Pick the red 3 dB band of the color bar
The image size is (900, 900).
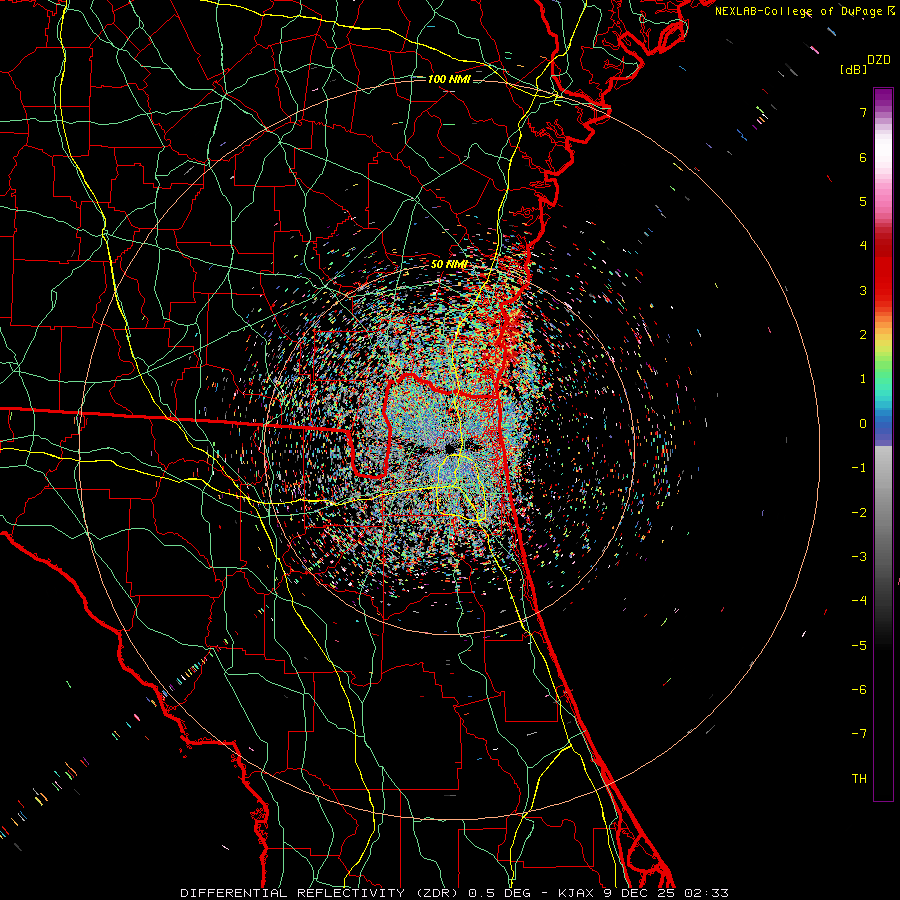(883, 290)
